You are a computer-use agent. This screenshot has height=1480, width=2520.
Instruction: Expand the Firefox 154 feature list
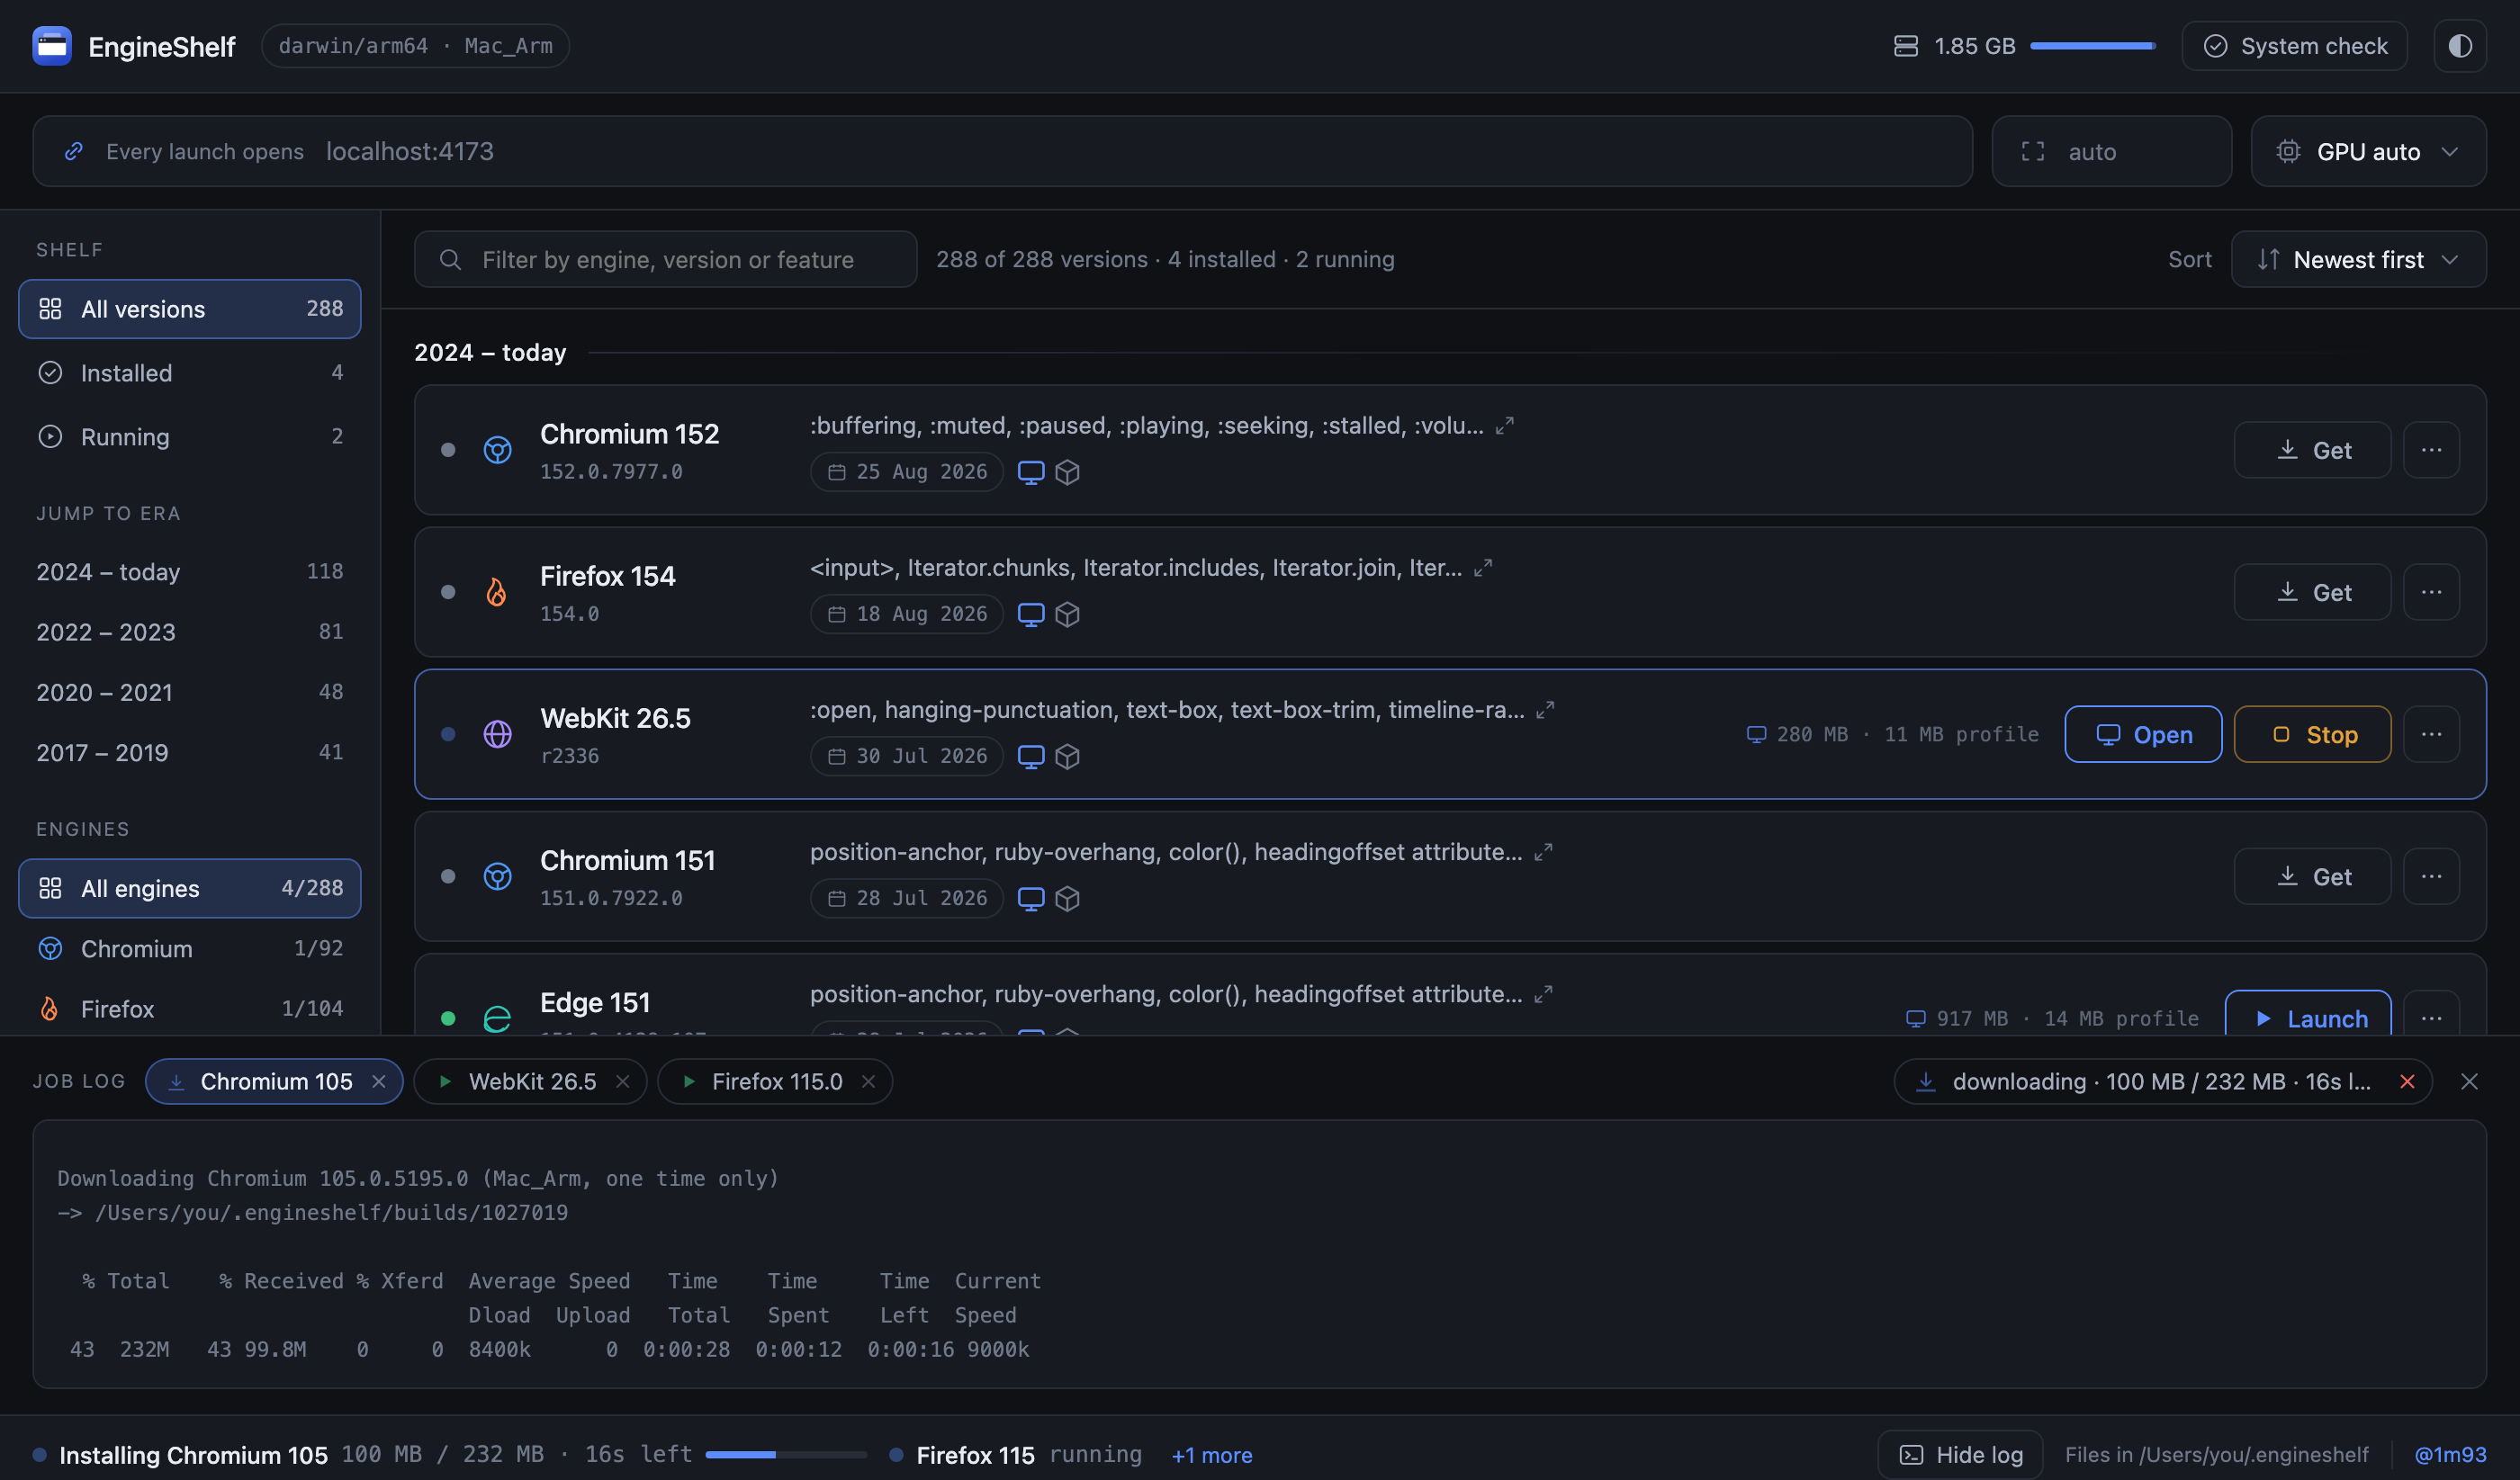coord(1483,568)
